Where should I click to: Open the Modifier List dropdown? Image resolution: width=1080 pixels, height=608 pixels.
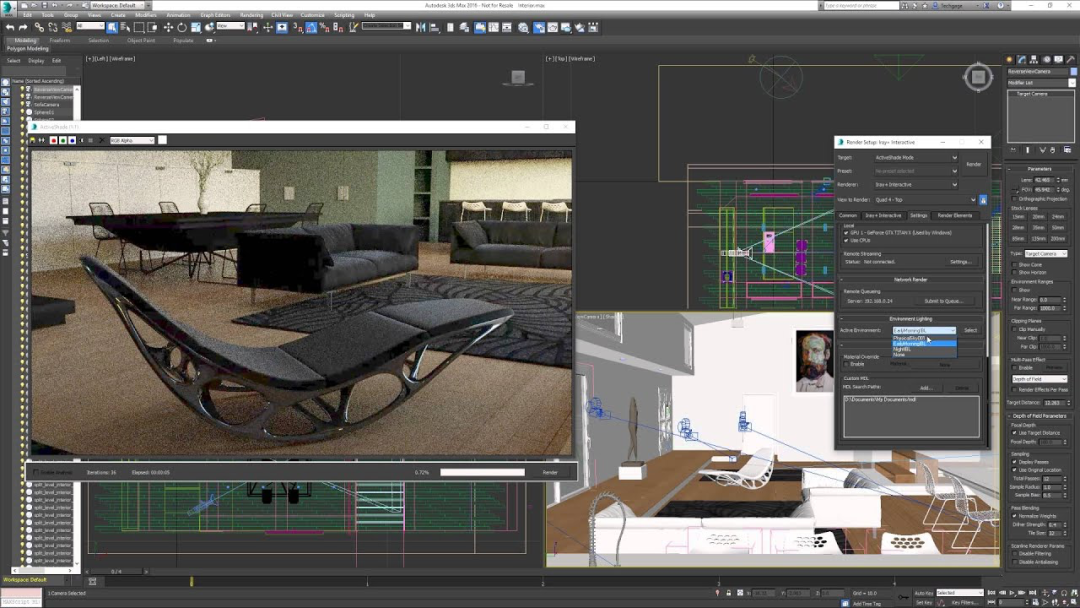1038,83
